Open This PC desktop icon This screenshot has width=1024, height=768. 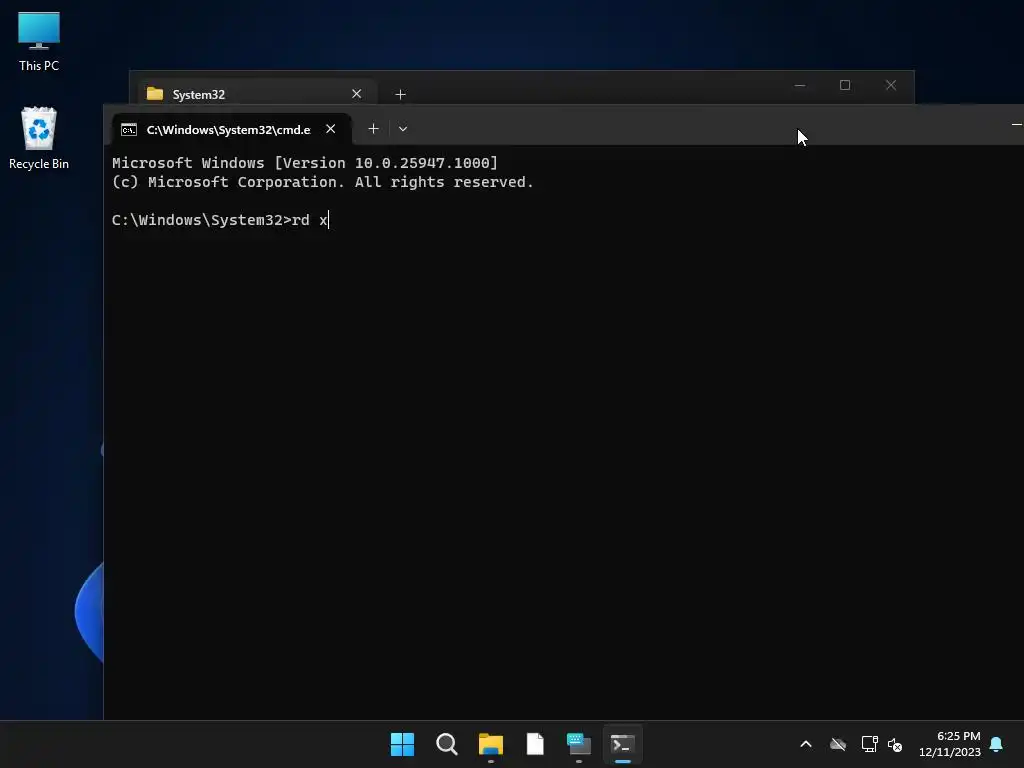39,42
